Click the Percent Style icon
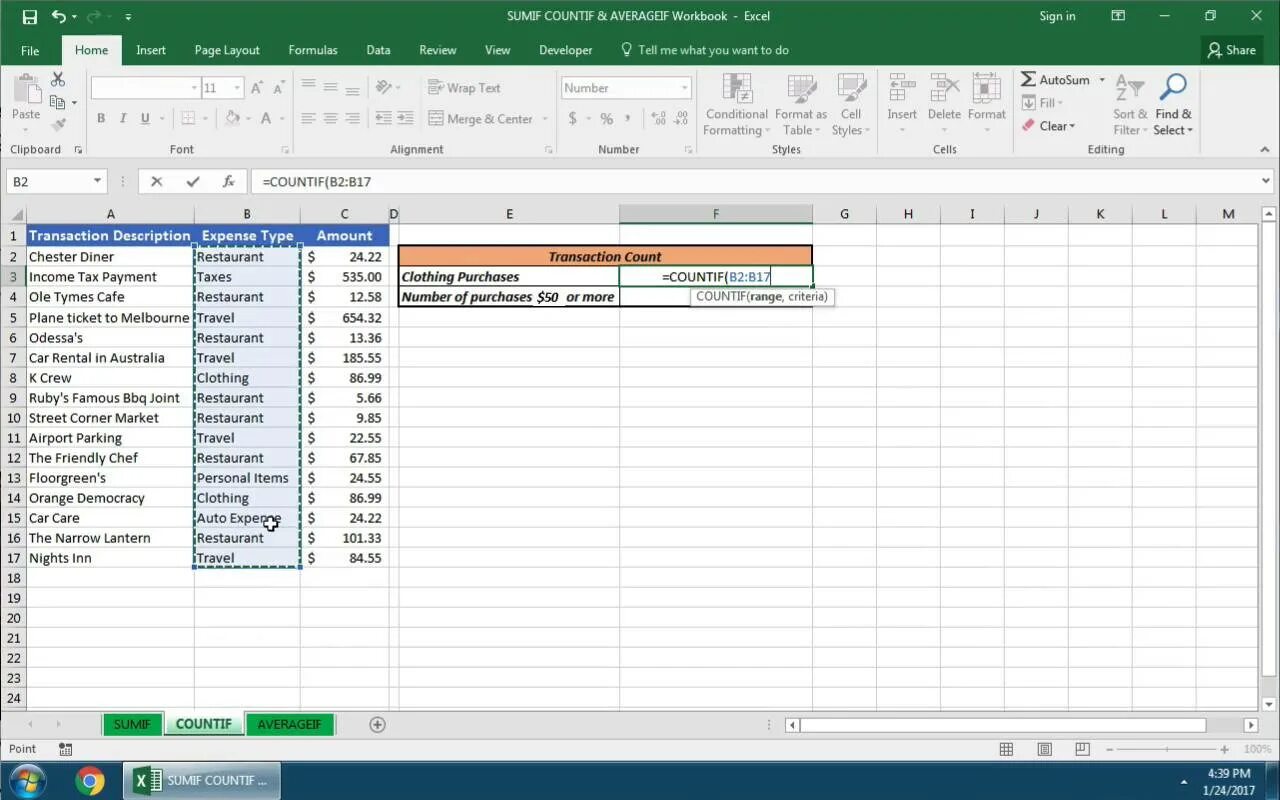 606,118
